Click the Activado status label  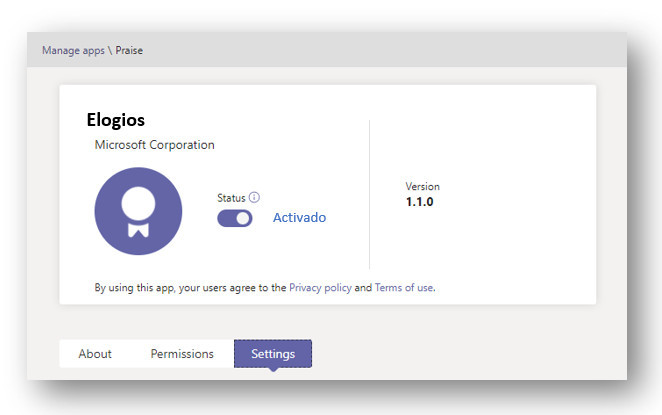(x=299, y=217)
